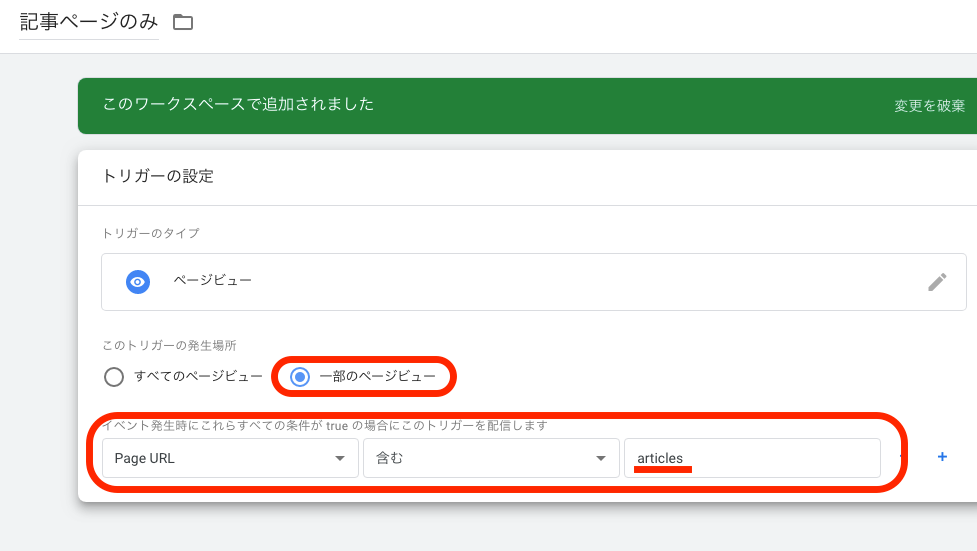Edit the trigger name 記事ページのみ
The width and height of the screenshot is (977, 551).
[x=89, y=22]
